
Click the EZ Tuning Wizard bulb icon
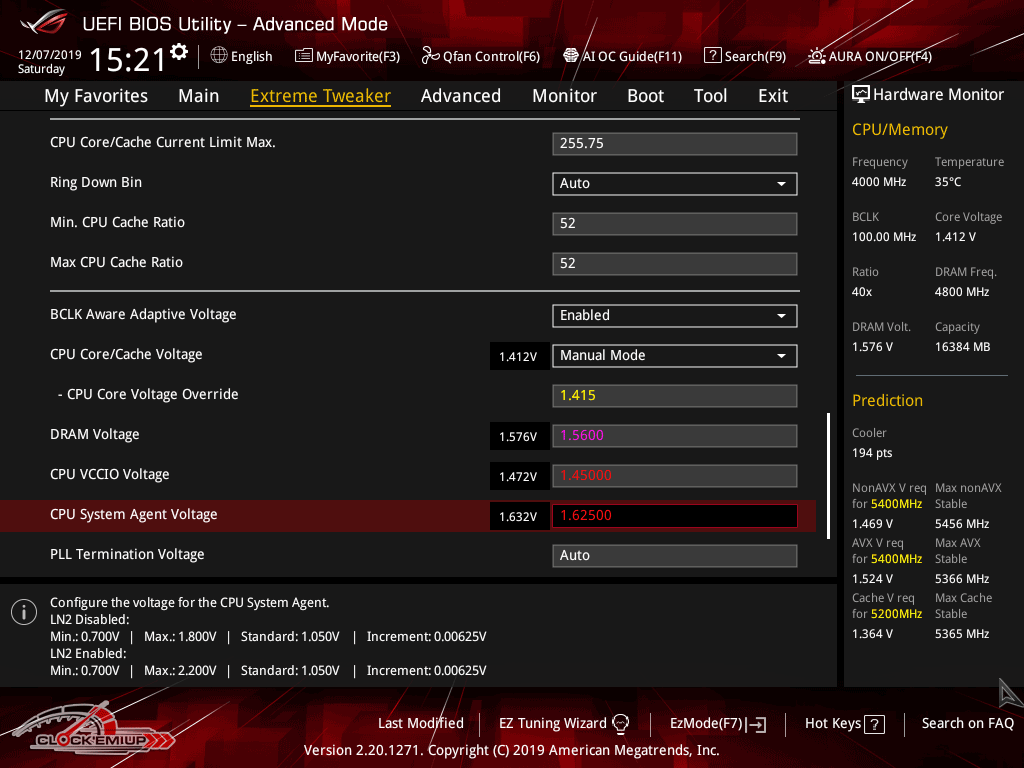620,723
